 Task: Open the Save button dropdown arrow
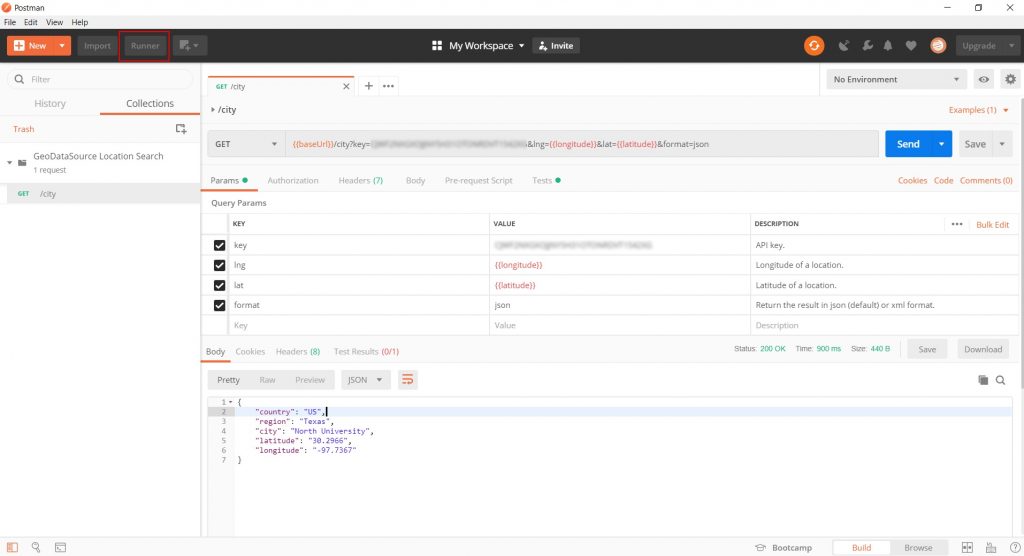1002,144
